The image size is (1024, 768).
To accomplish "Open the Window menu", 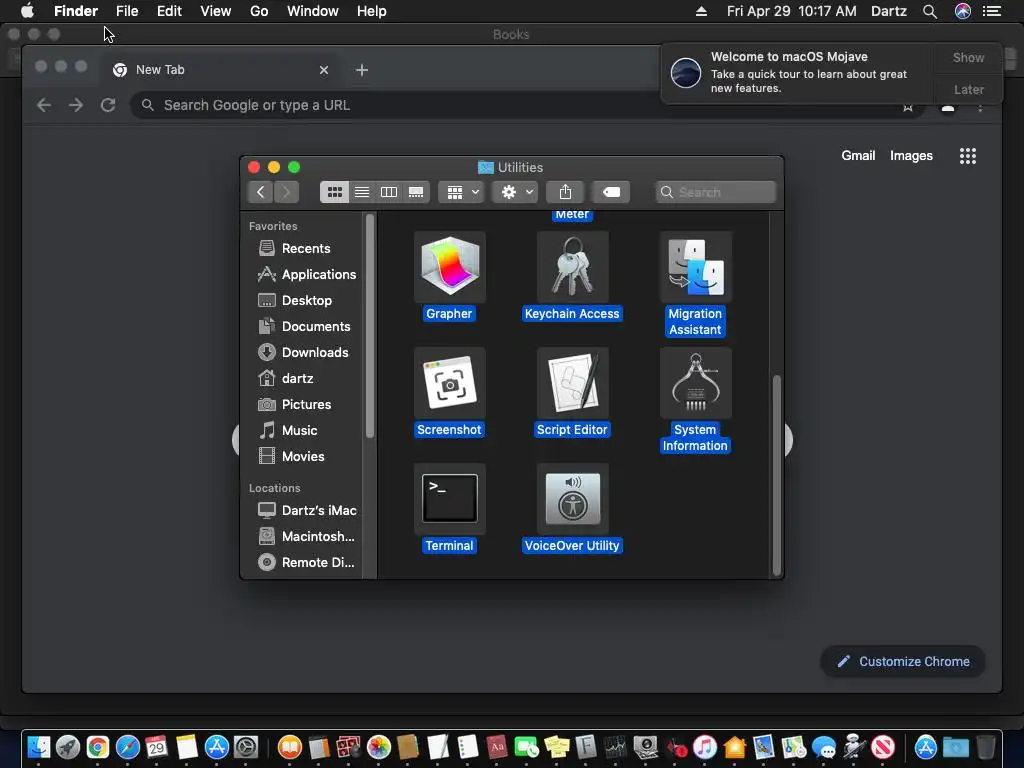I will [313, 11].
